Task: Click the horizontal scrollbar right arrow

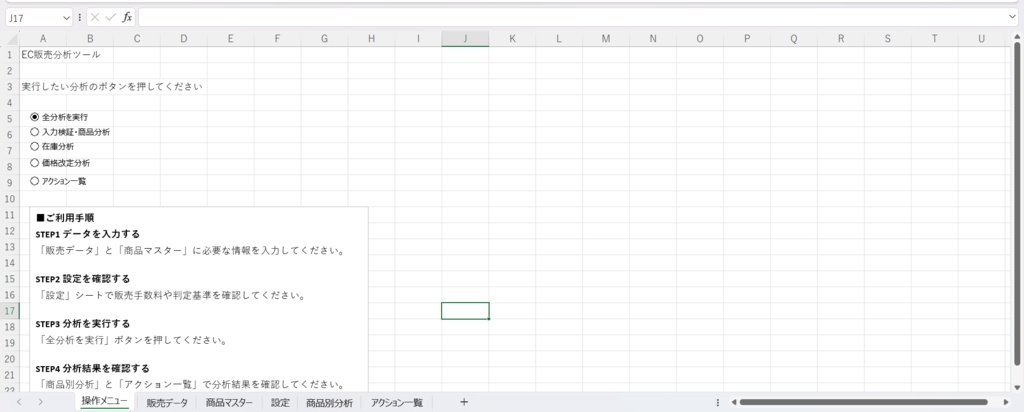Action: click(x=1006, y=402)
